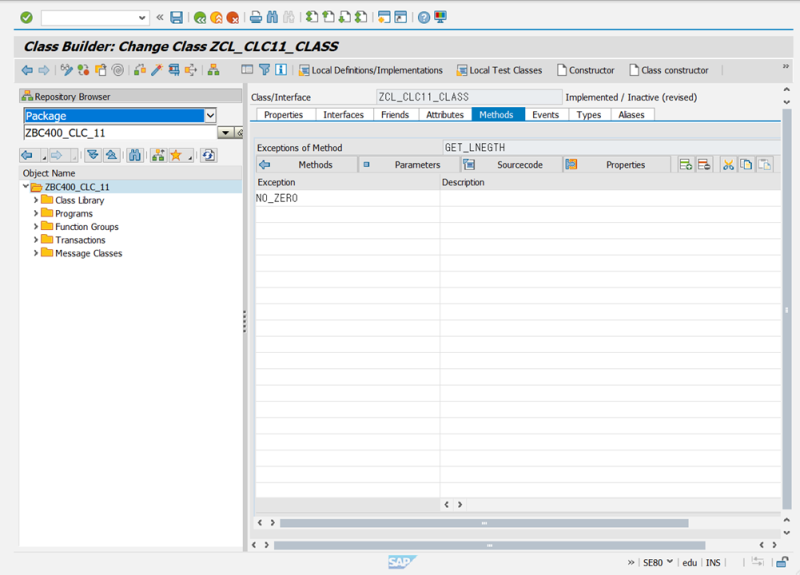Open the Package object type dropdown
The image size is (800, 575).
pos(210,116)
